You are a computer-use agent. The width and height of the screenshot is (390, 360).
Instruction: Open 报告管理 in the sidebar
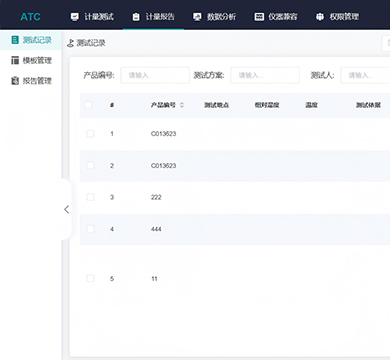(31, 81)
